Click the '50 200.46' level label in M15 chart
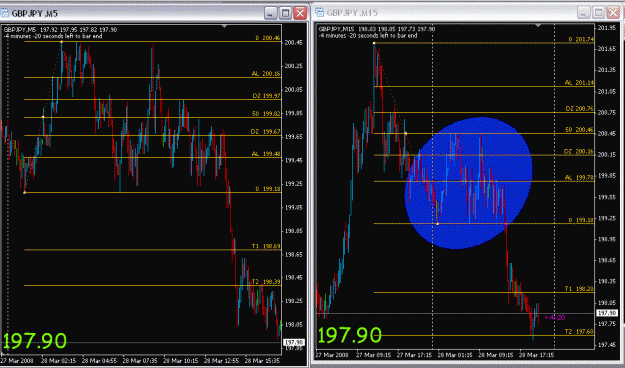Screen dimensions: 625x368 (580, 130)
